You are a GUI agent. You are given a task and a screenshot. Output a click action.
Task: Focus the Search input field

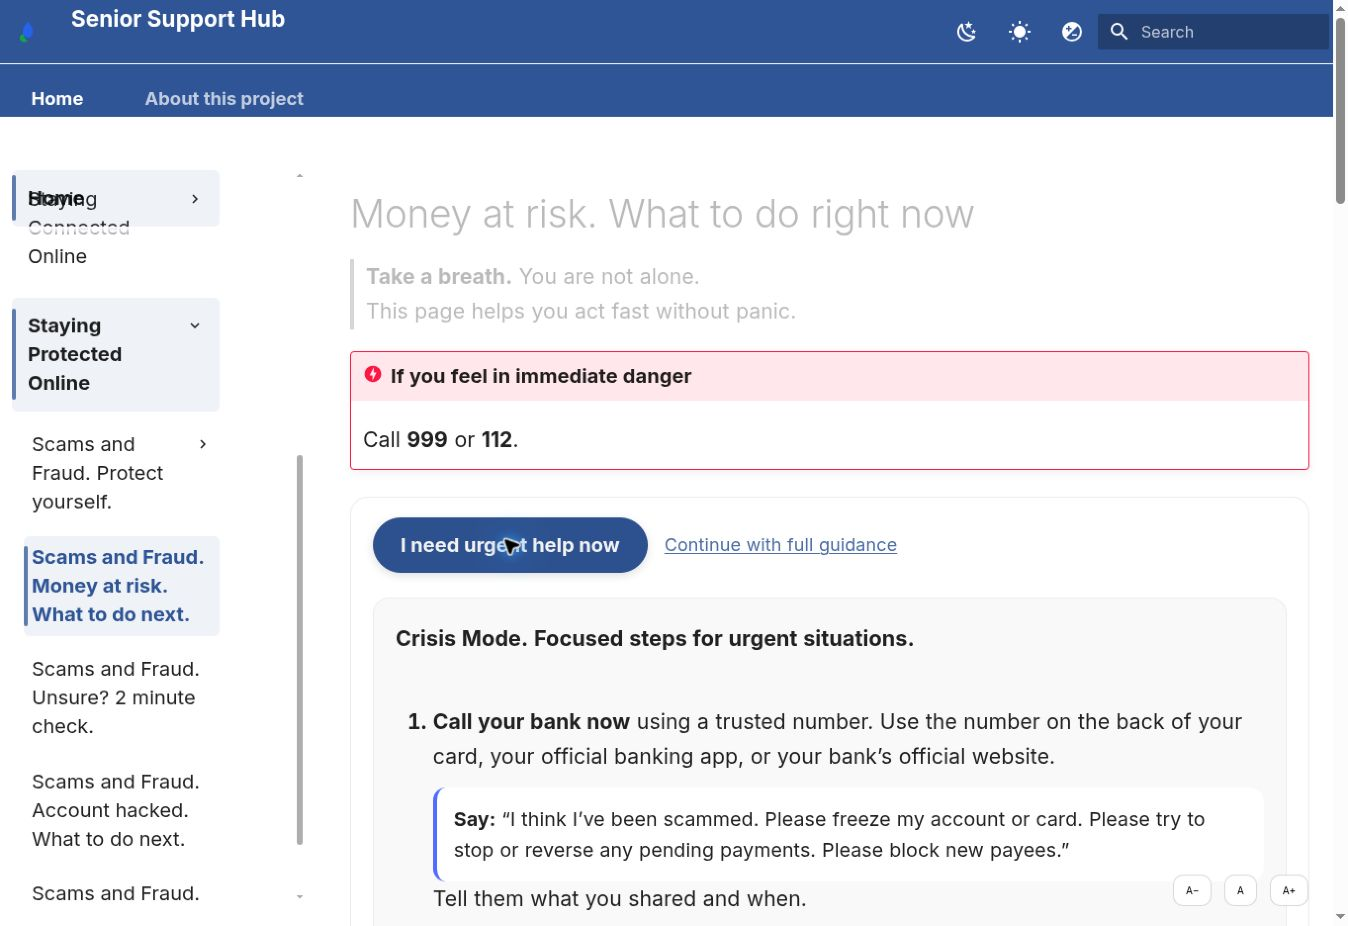click(1213, 32)
